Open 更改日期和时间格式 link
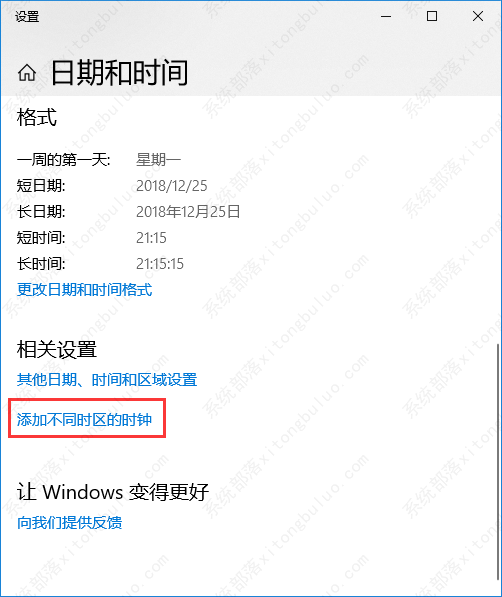Image resolution: width=502 pixels, height=597 pixels. point(85,290)
